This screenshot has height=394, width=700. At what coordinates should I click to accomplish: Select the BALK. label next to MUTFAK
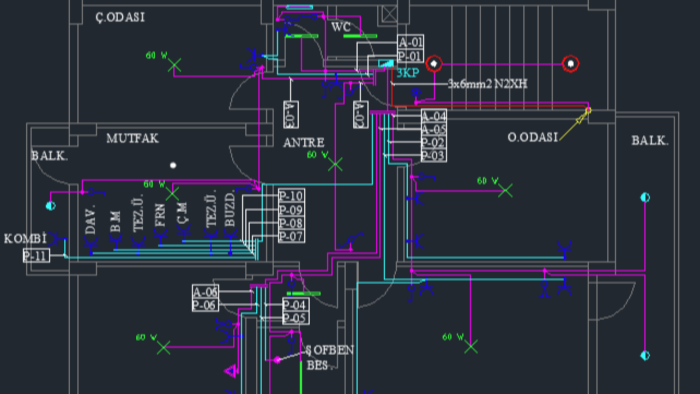[x=49, y=156]
